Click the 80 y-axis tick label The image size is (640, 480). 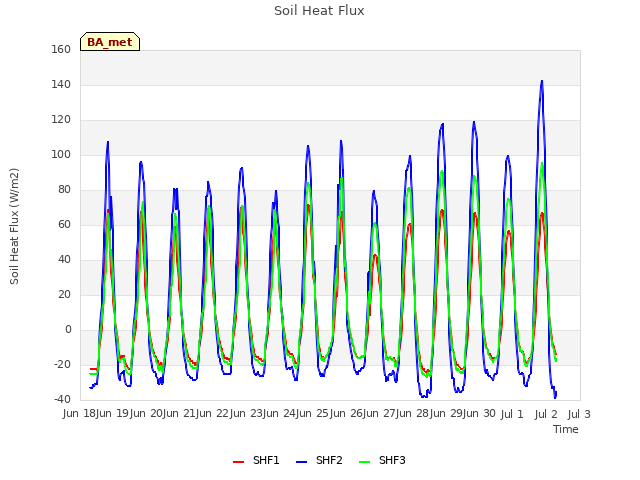pyautogui.click(x=64, y=190)
